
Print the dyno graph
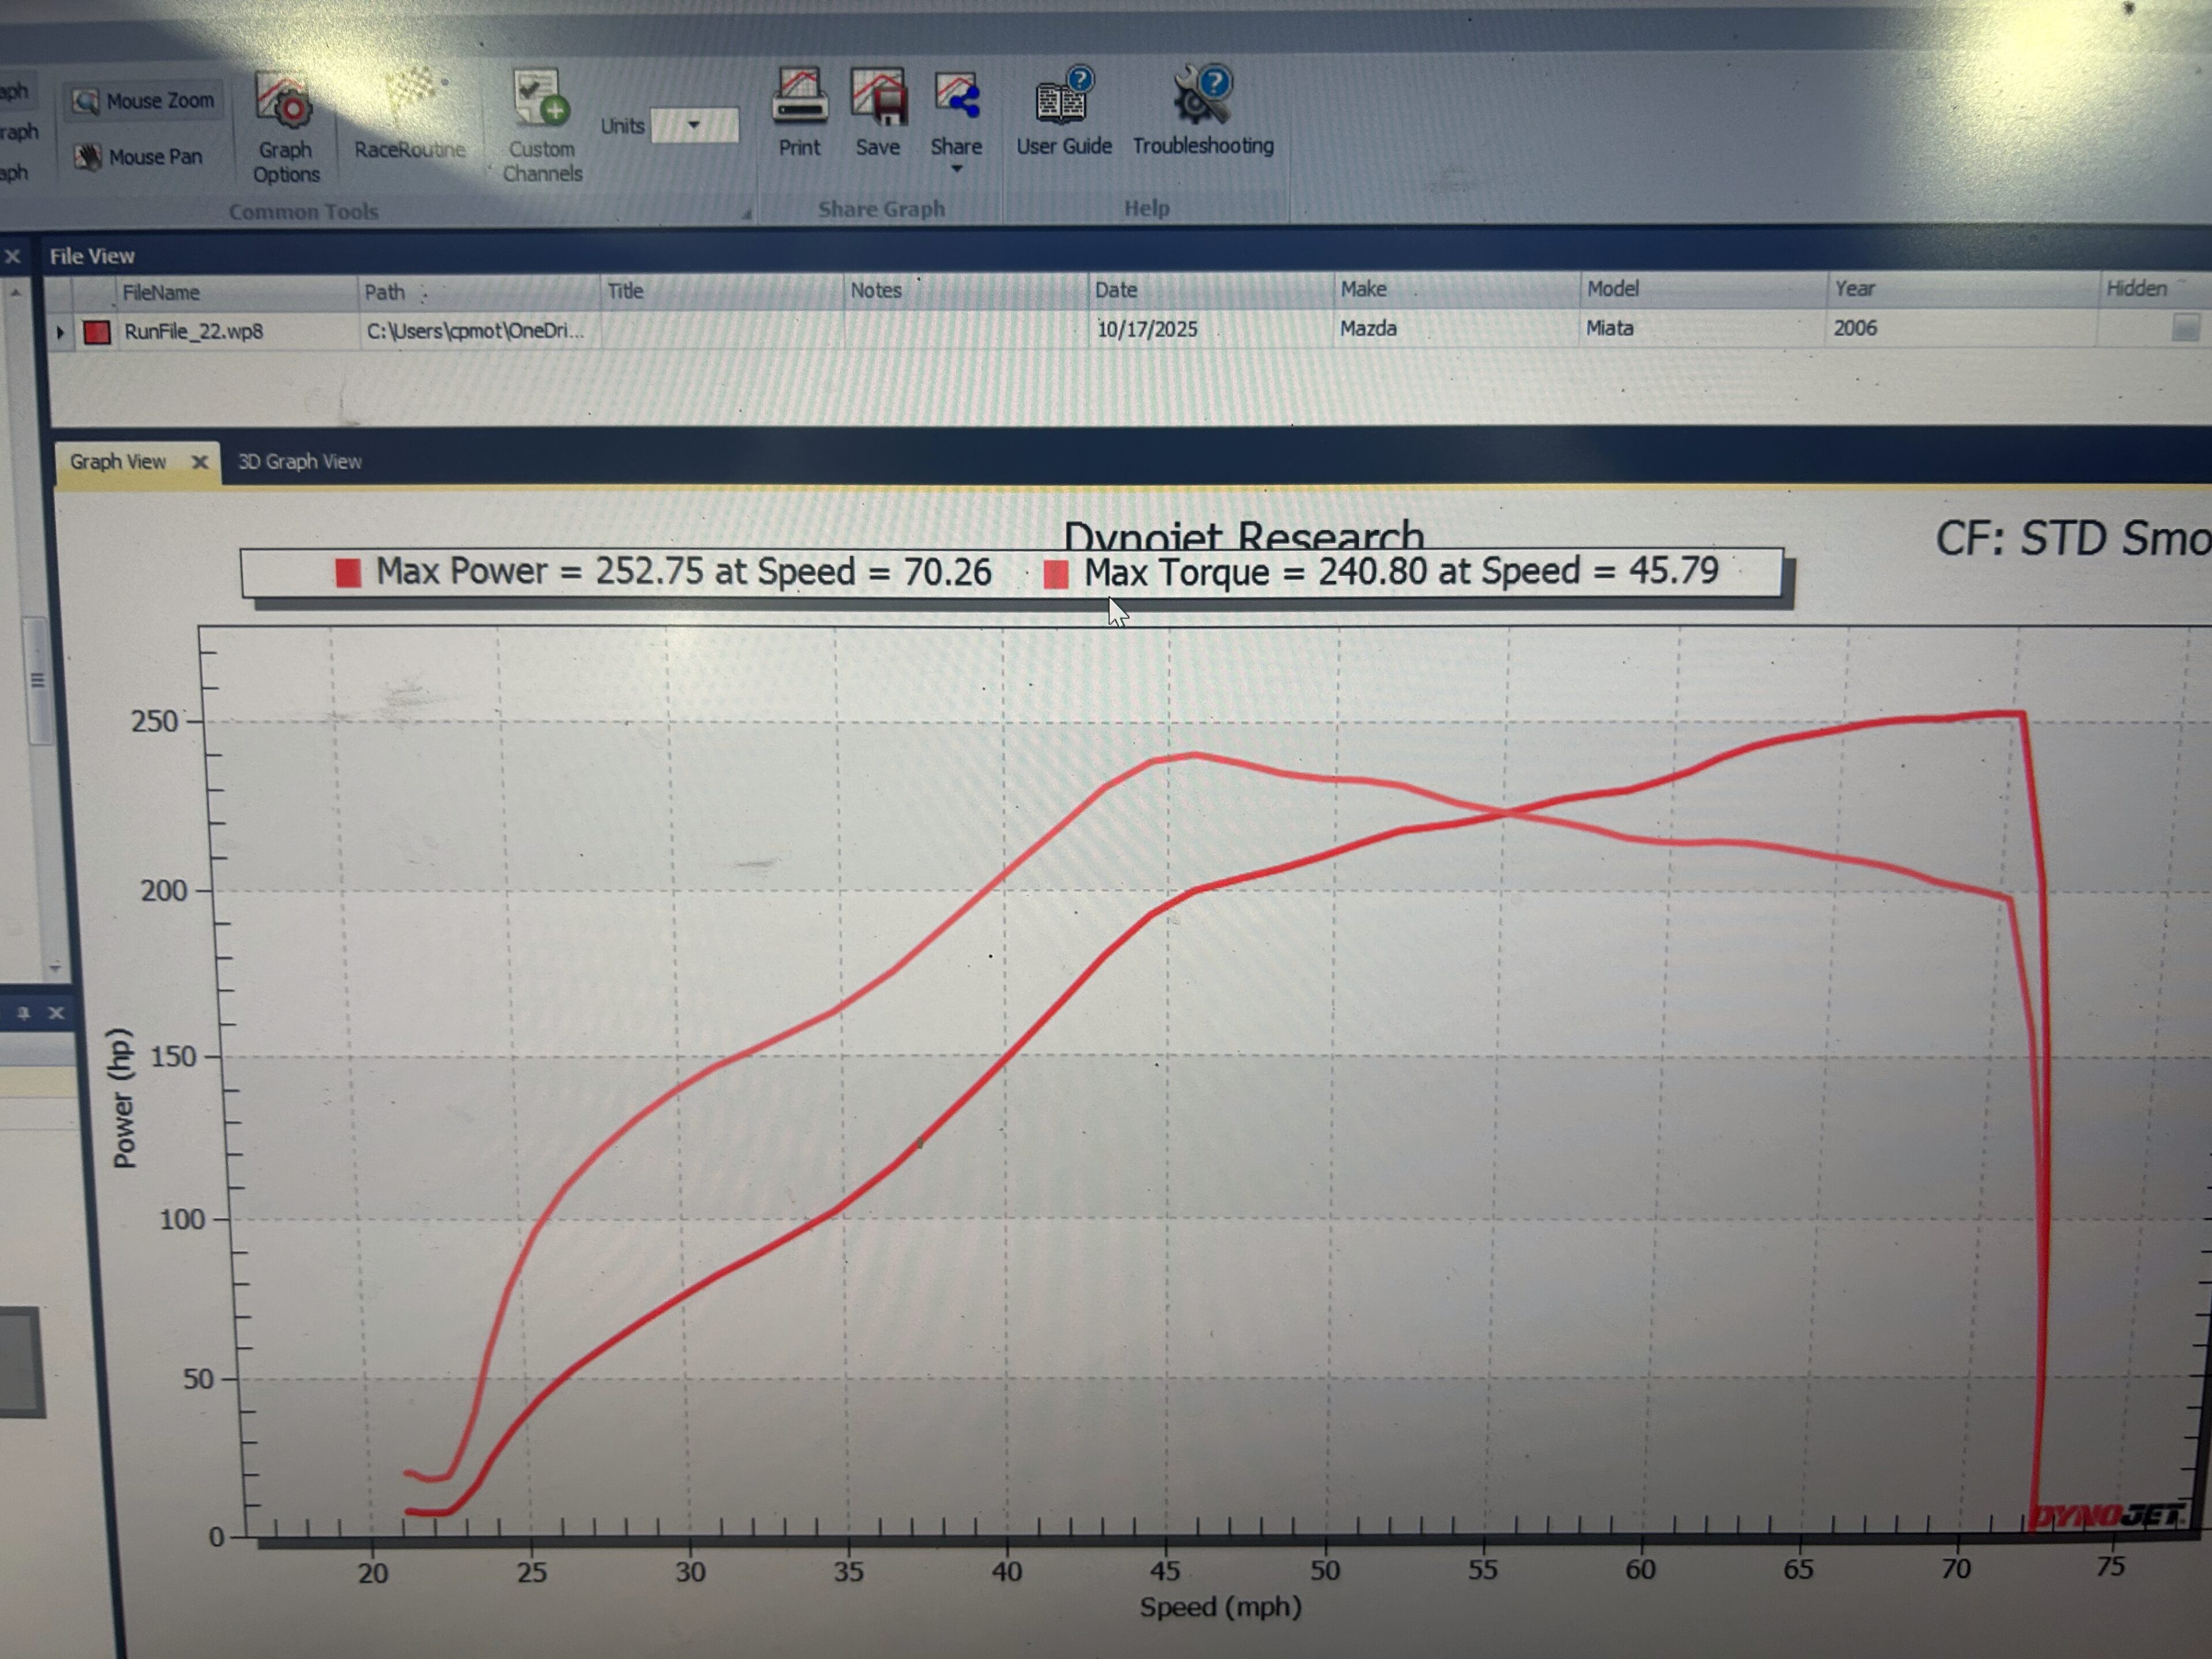pyautogui.click(x=799, y=112)
